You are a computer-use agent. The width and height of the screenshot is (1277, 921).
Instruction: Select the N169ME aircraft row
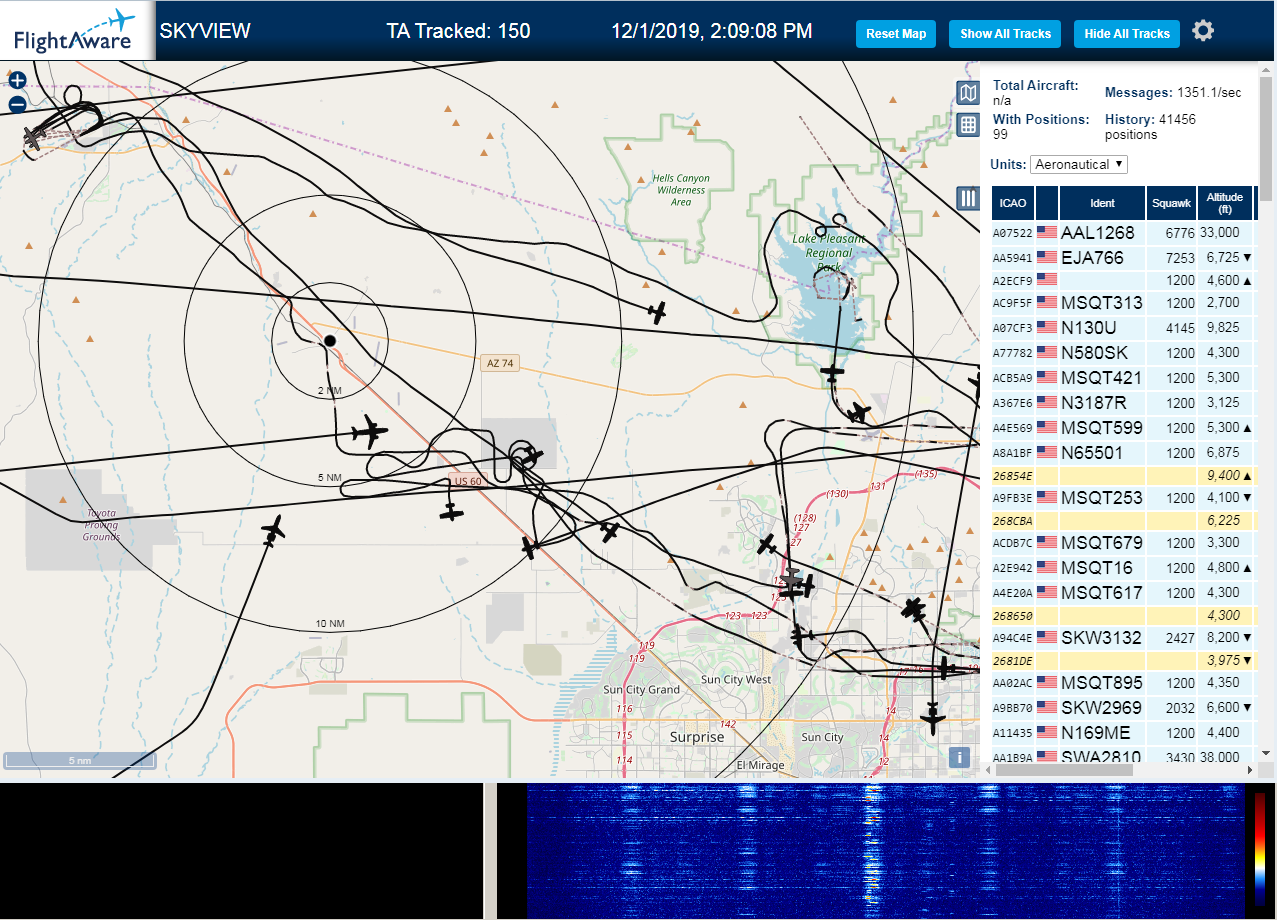tap(1122, 732)
